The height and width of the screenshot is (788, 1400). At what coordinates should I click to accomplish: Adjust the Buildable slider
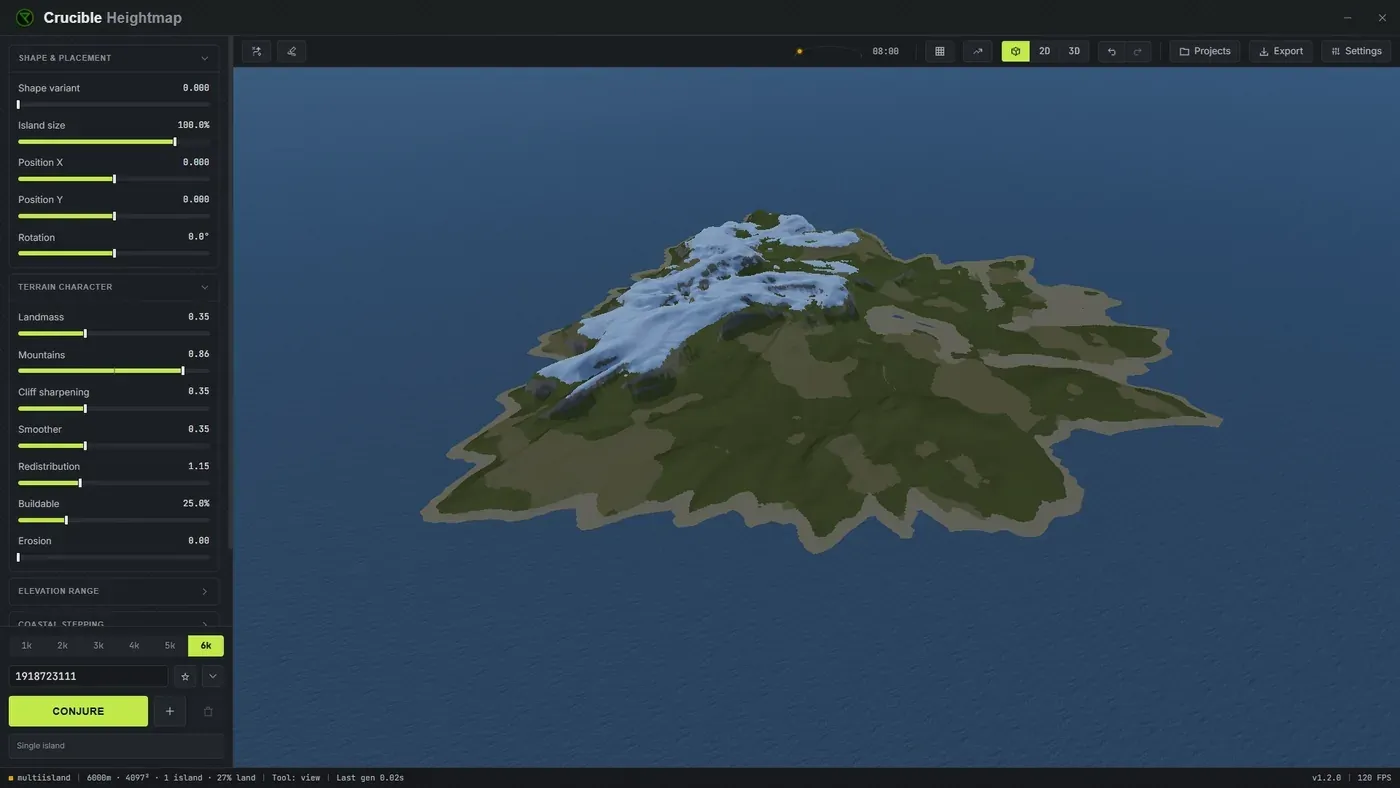pos(114,519)
